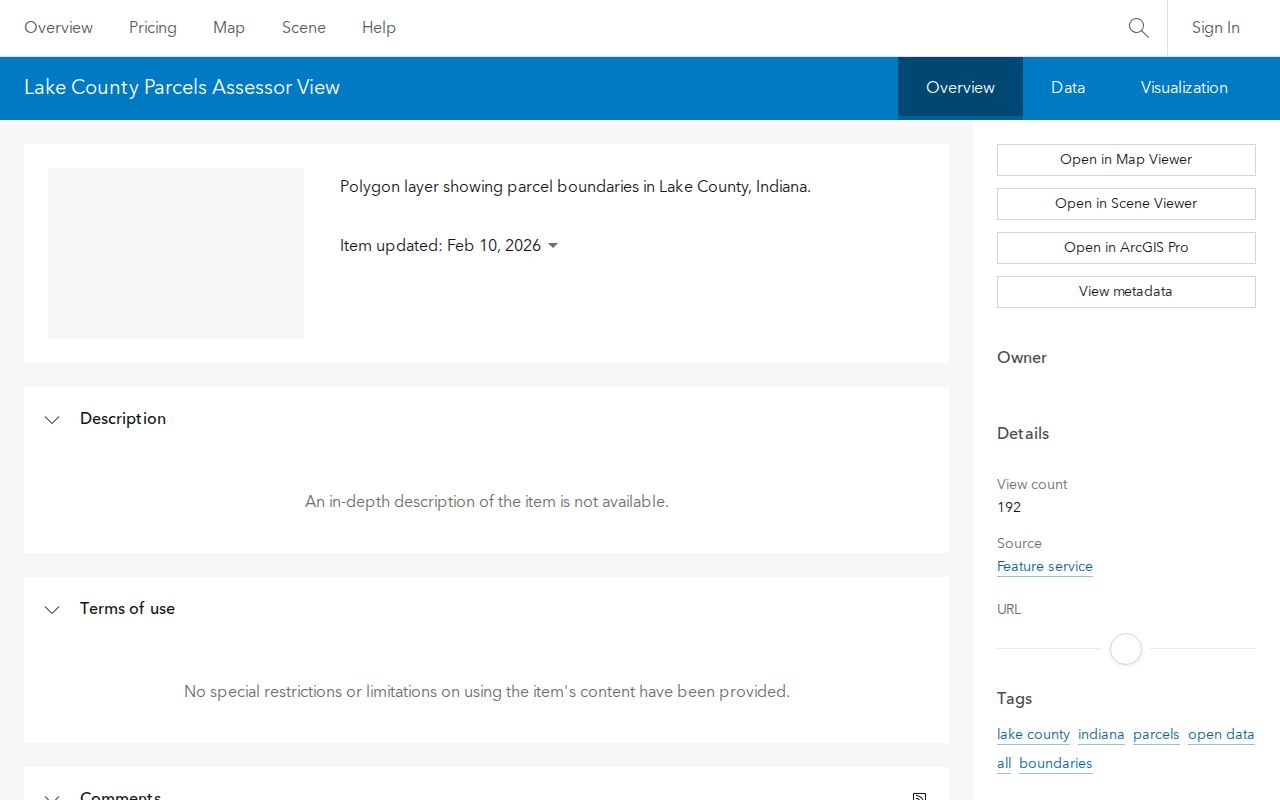Collapse the Terms of use section
The image size is (1280, 800).
click(52, 610)
